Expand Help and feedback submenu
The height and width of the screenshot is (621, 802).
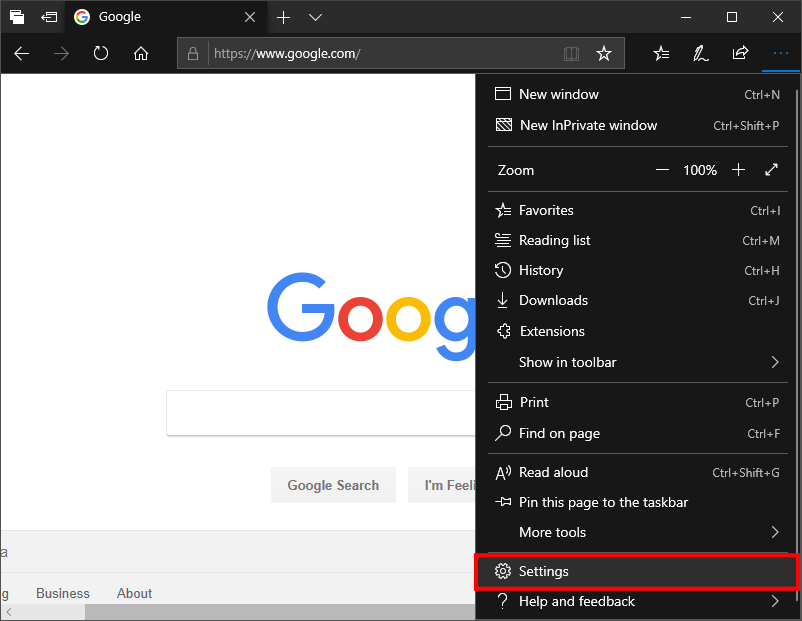point(637,602)
